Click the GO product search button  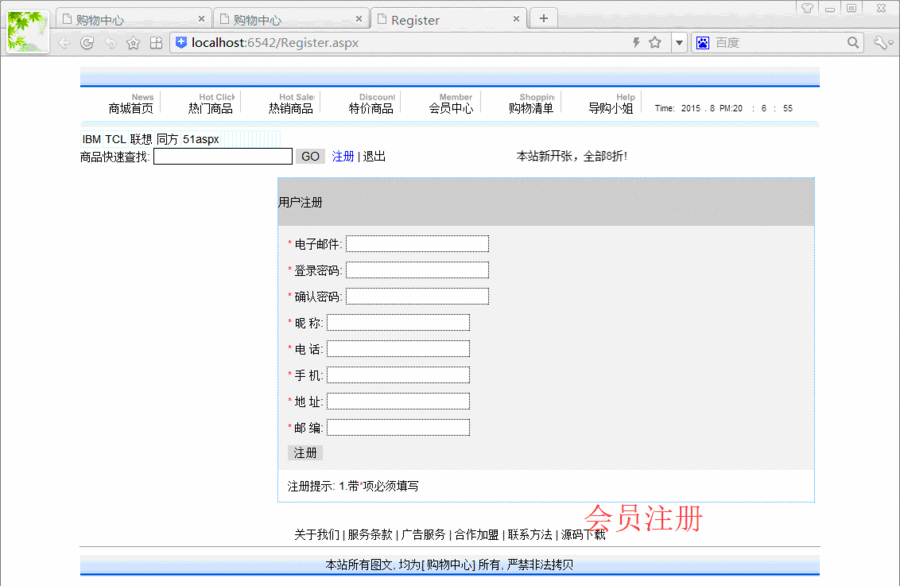click(310, 156)
